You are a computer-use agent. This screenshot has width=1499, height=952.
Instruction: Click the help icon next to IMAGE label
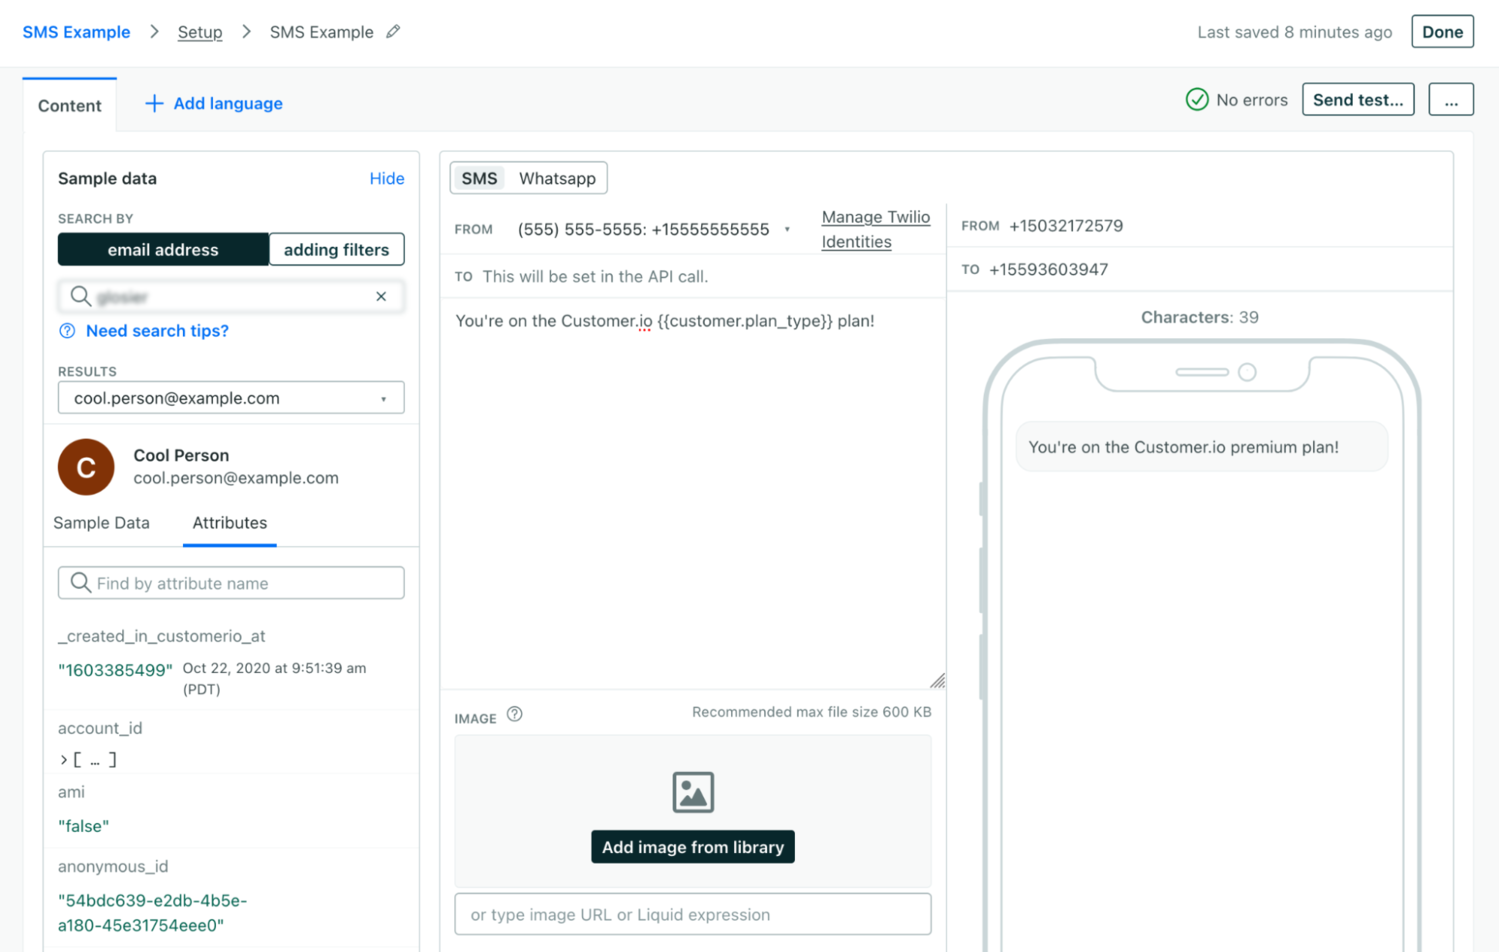[515, 714]
